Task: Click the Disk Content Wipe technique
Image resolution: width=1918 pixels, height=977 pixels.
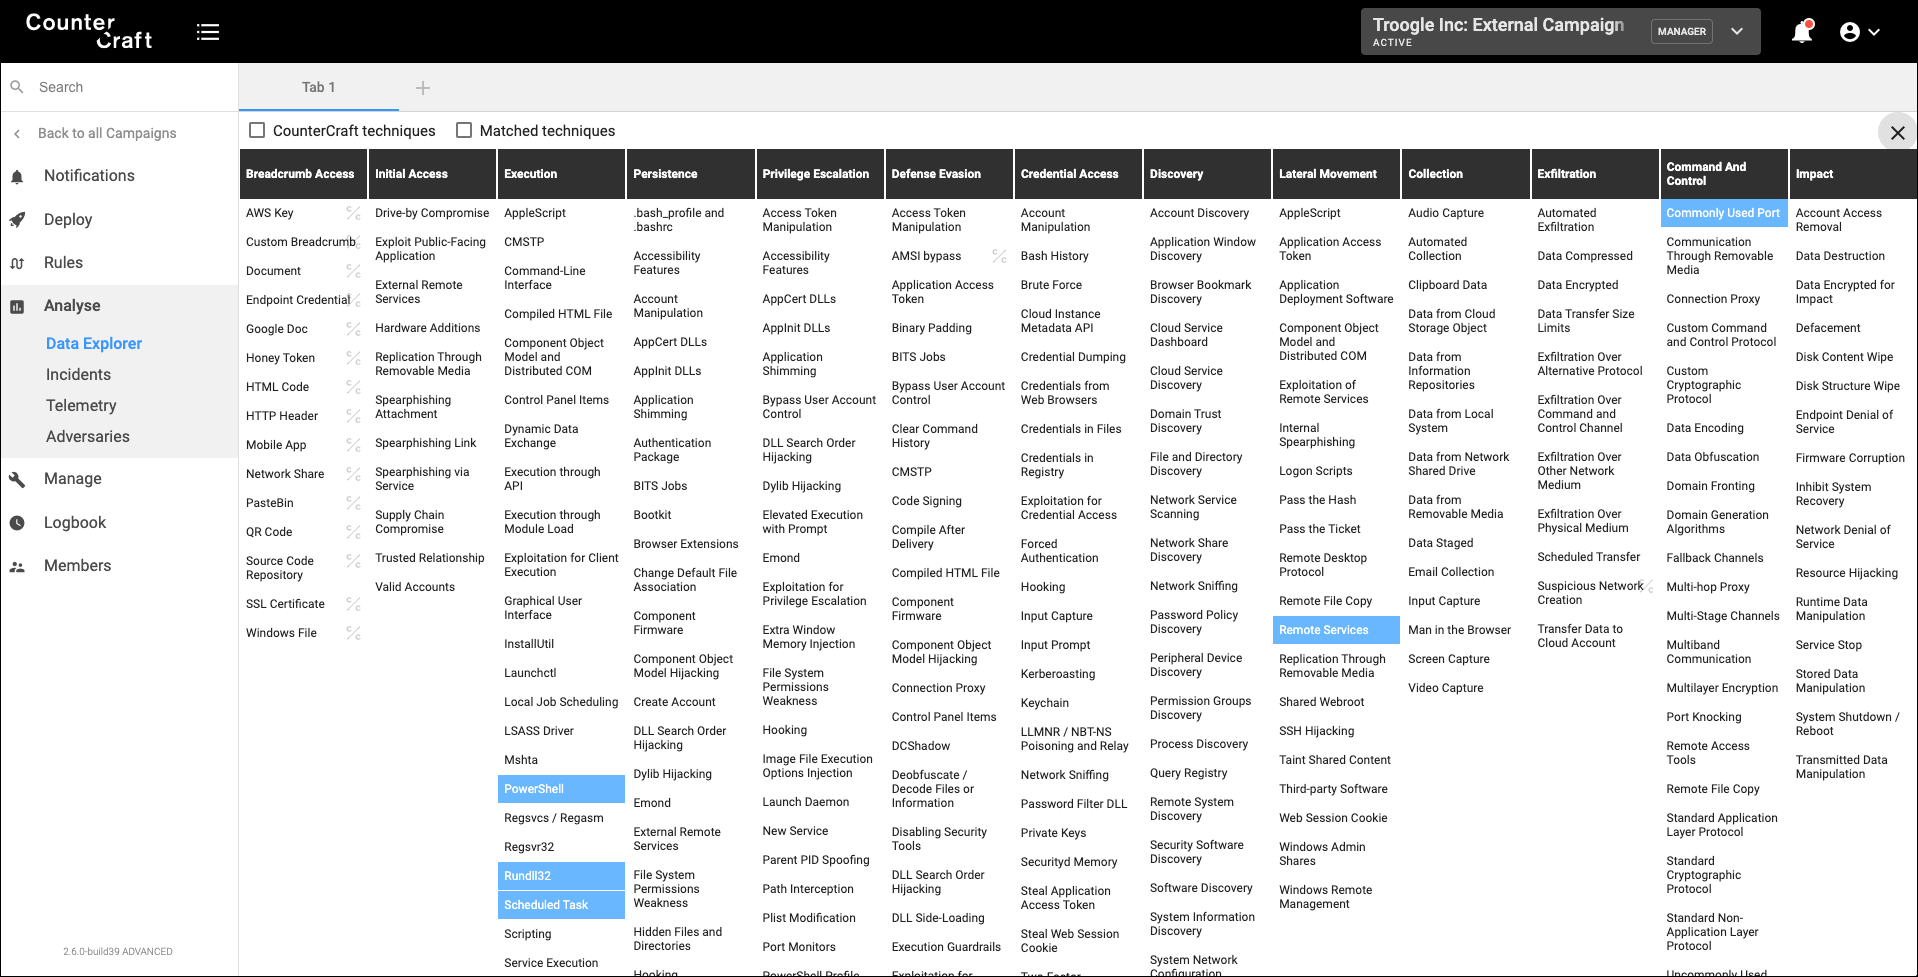Action: [1844, 357]
